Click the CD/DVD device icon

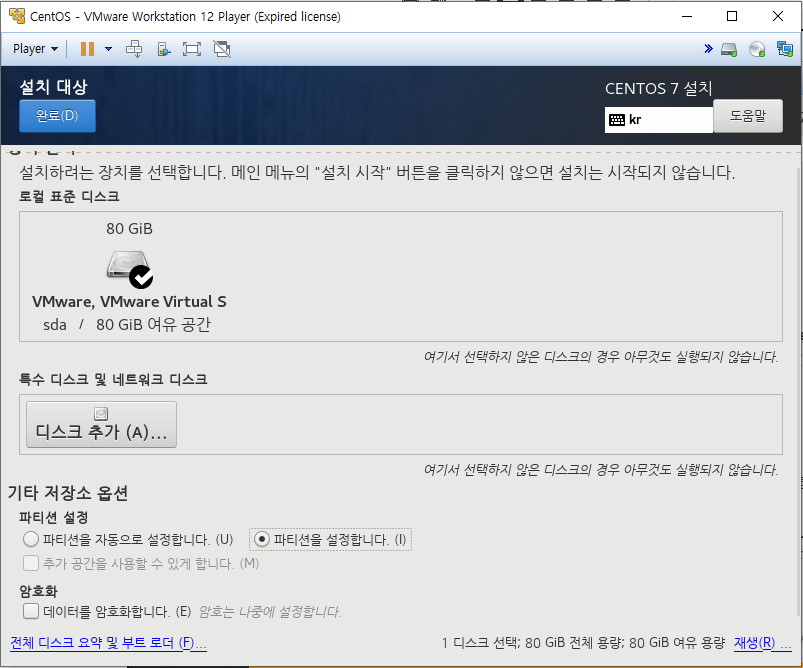757,49
